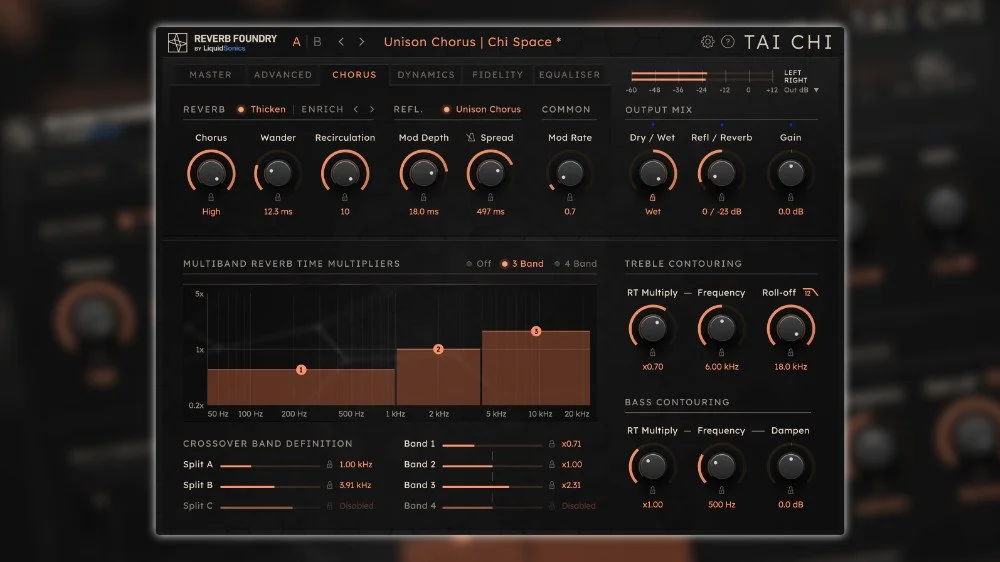The height and width of the screenshot is (562, 1000).
Task: Click band handle 2 in multiband graph
Action: tap(438, 349)
